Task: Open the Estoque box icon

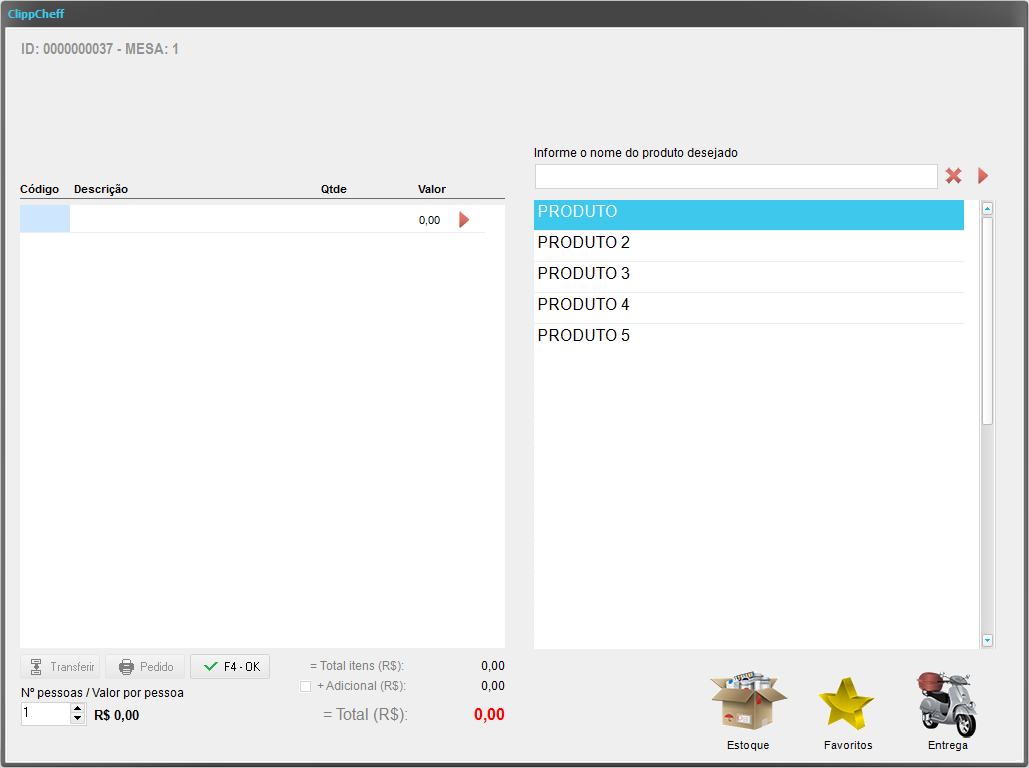Action: 748,703
